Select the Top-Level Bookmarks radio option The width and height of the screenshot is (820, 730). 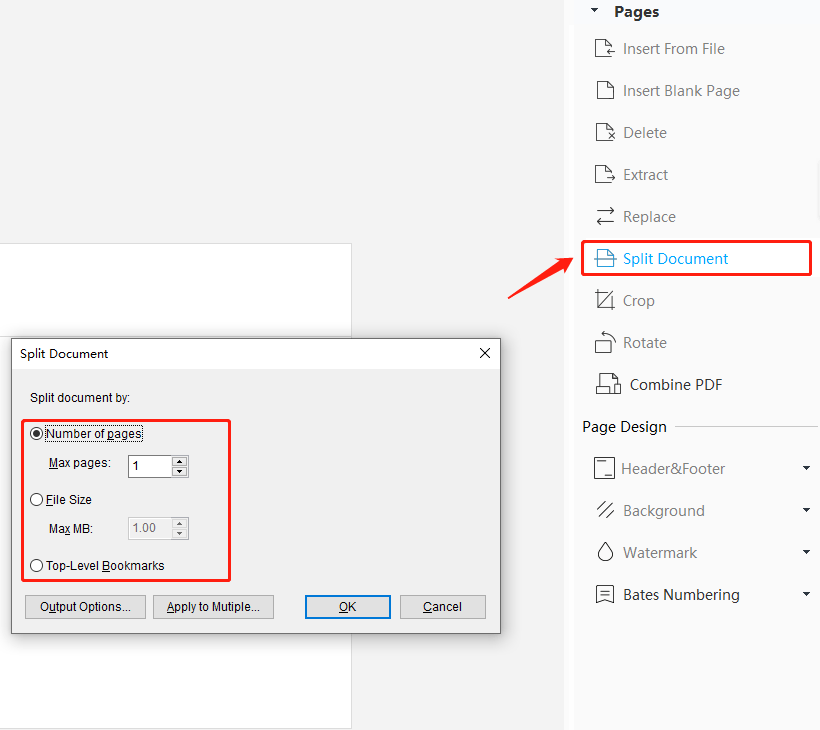tap(36, 565)
